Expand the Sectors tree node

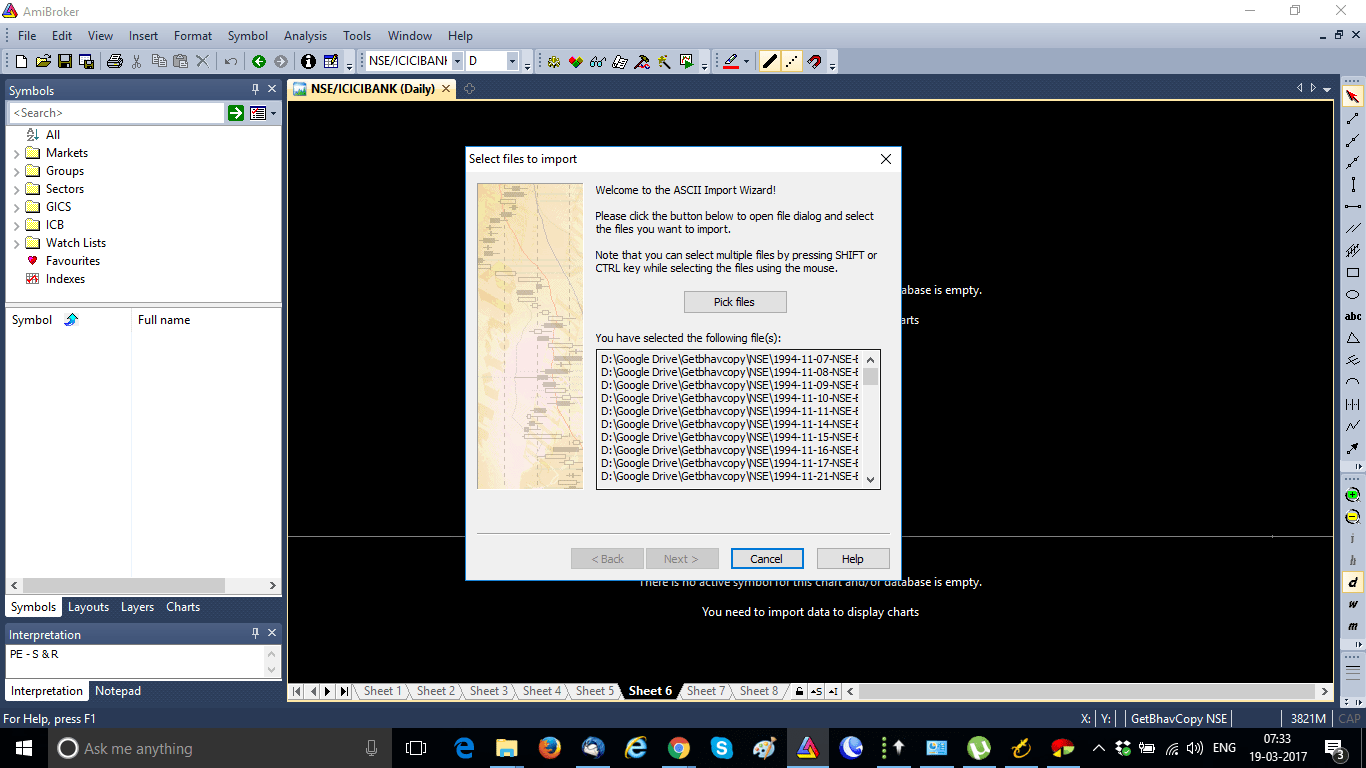(16, 189)
